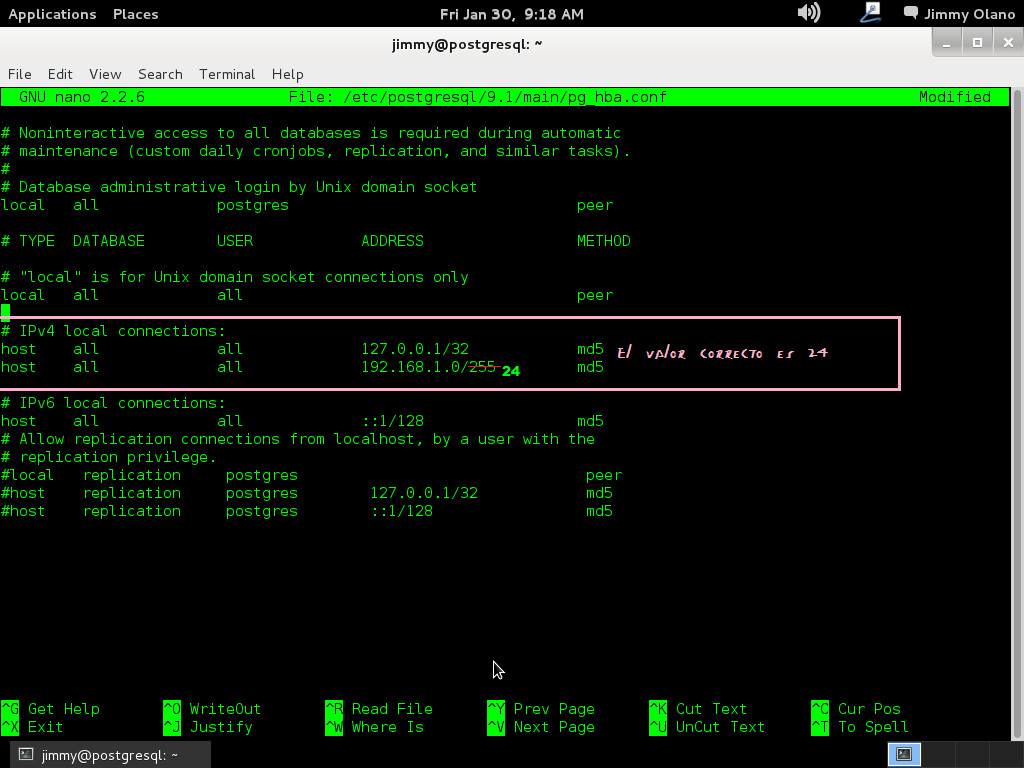Screen dimensions: 1024x768
Task: Open the Search menu
Action: click(x=160, y=74)
